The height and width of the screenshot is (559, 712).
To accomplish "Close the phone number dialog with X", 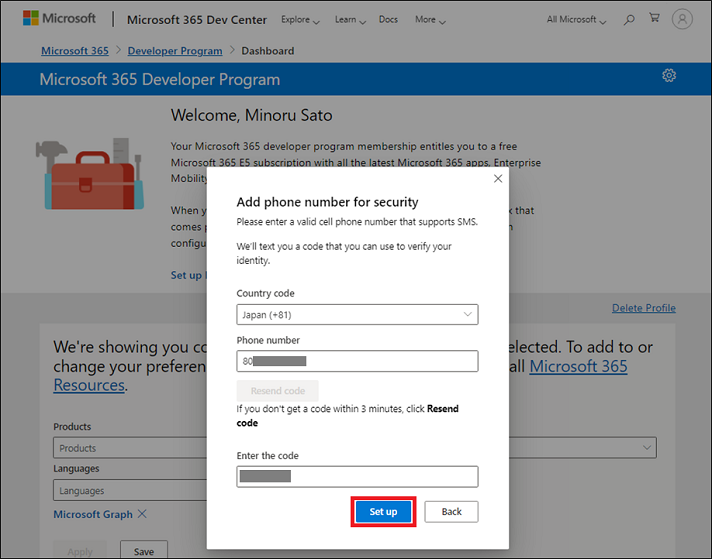I will click(498, 178).
